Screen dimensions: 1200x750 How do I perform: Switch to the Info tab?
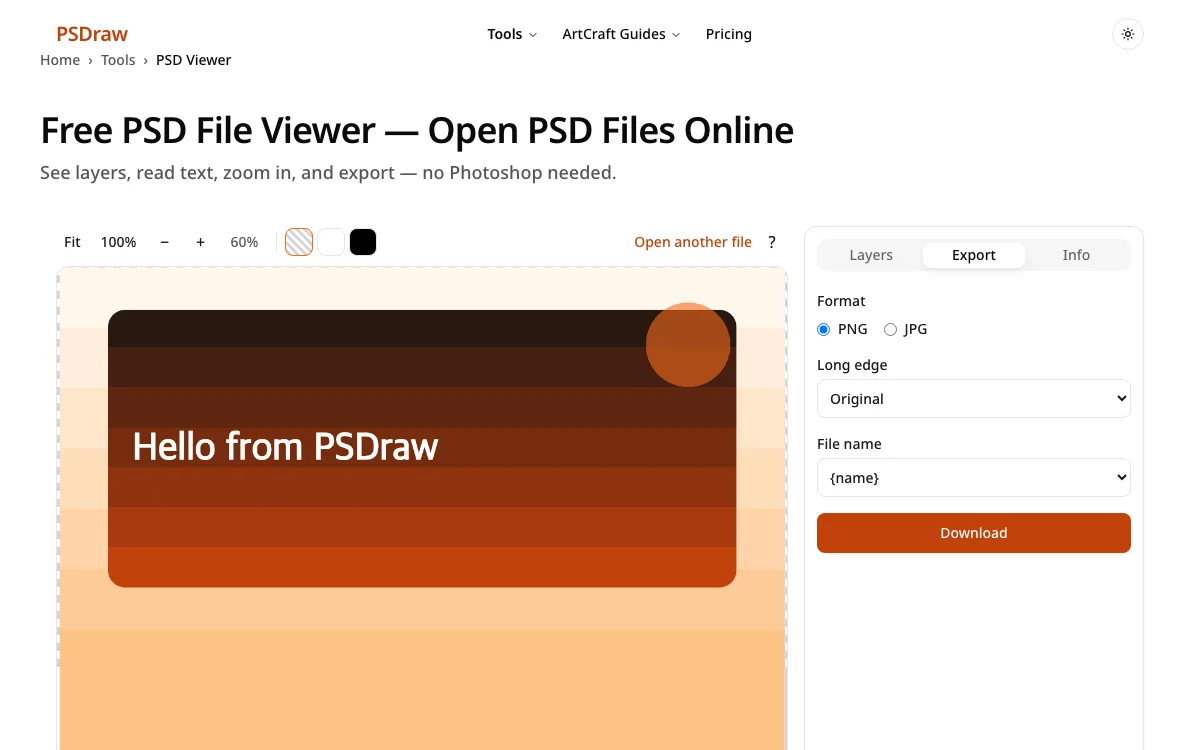coord(1076,255)
